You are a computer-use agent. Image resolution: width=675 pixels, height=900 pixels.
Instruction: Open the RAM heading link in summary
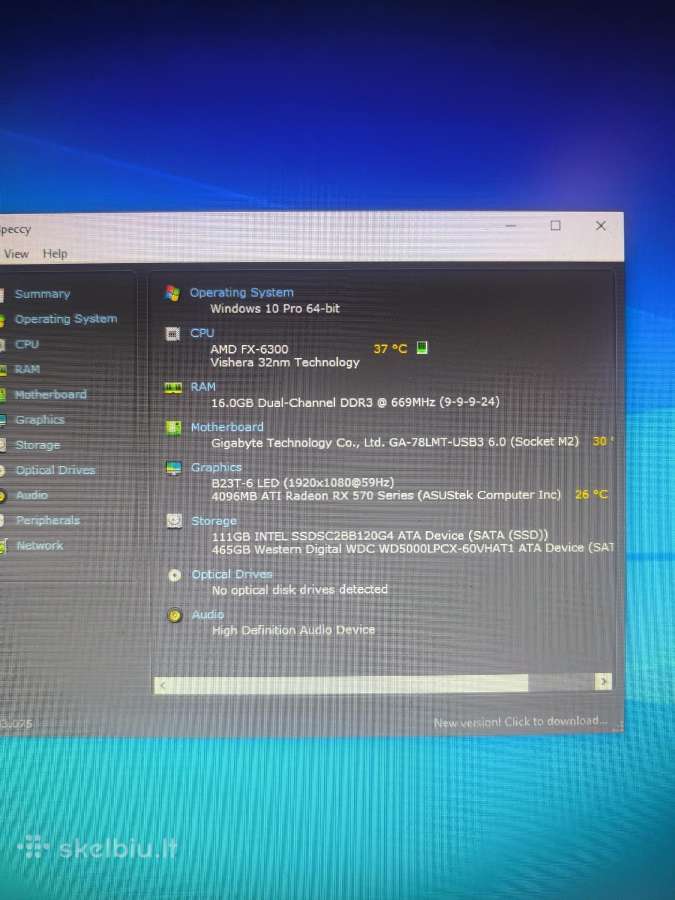click(203, 387)
